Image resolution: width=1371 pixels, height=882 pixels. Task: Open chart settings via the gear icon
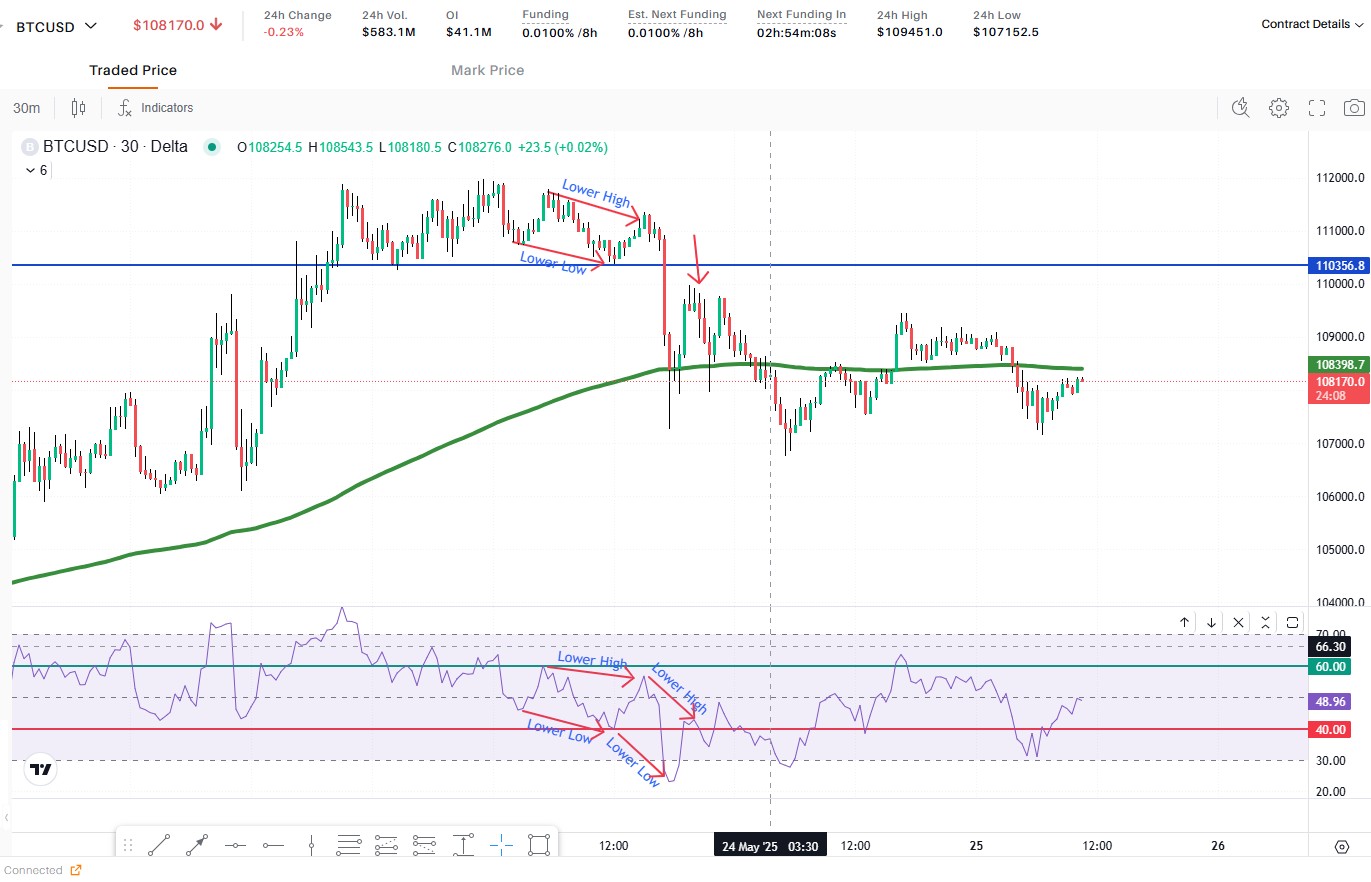[x=1279, y=108]
